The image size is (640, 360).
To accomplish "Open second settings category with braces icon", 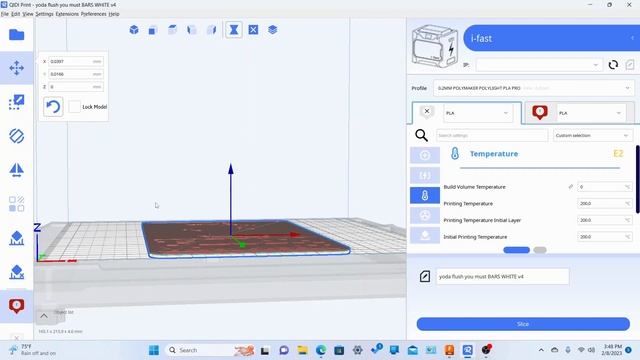I will (x=425, y=175).
